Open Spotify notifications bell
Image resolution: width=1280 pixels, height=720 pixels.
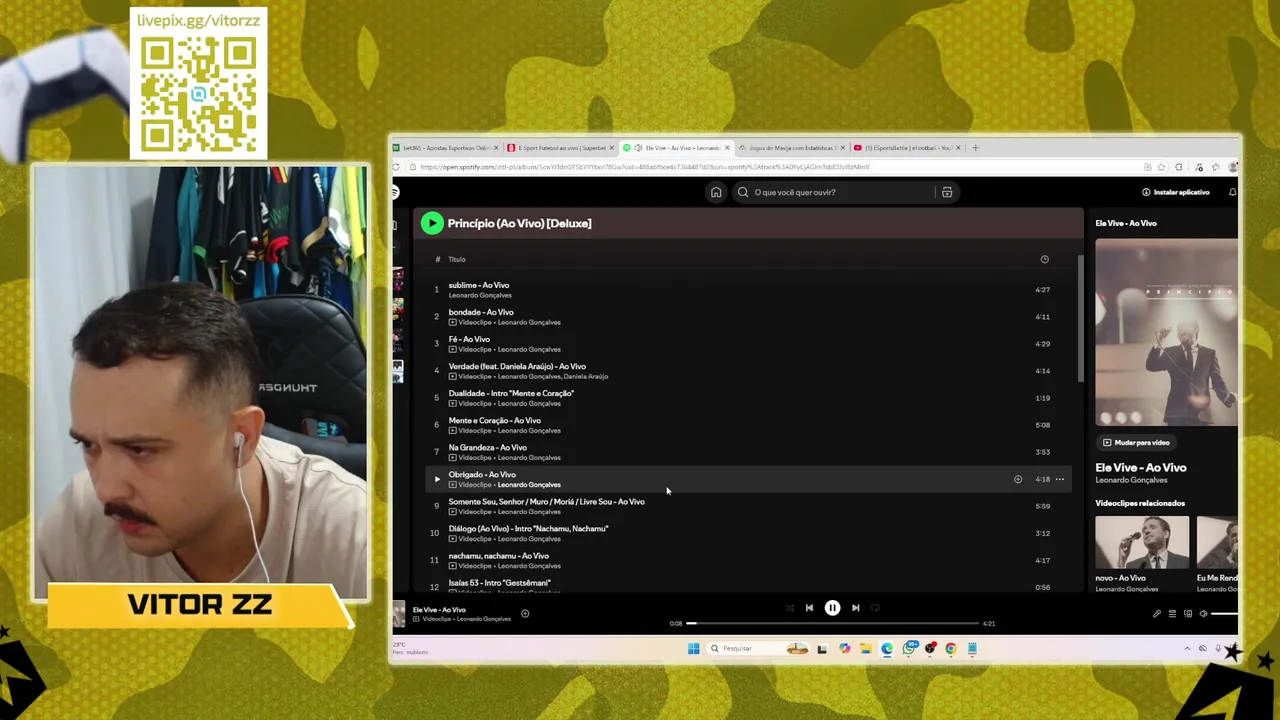1232,192
